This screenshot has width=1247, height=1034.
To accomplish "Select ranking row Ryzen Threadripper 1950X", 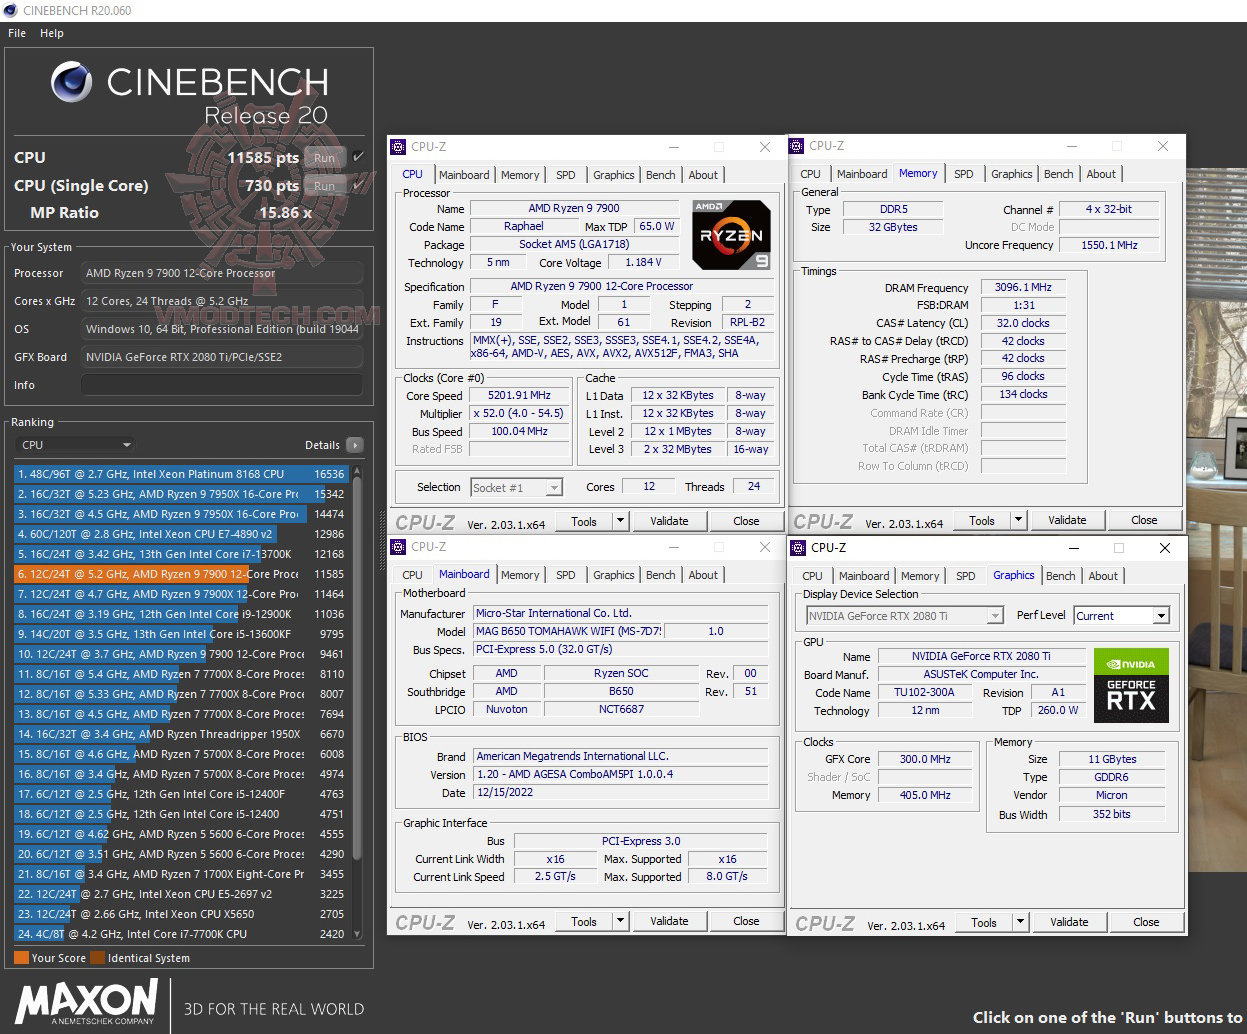I will click(x=181, y=734).
